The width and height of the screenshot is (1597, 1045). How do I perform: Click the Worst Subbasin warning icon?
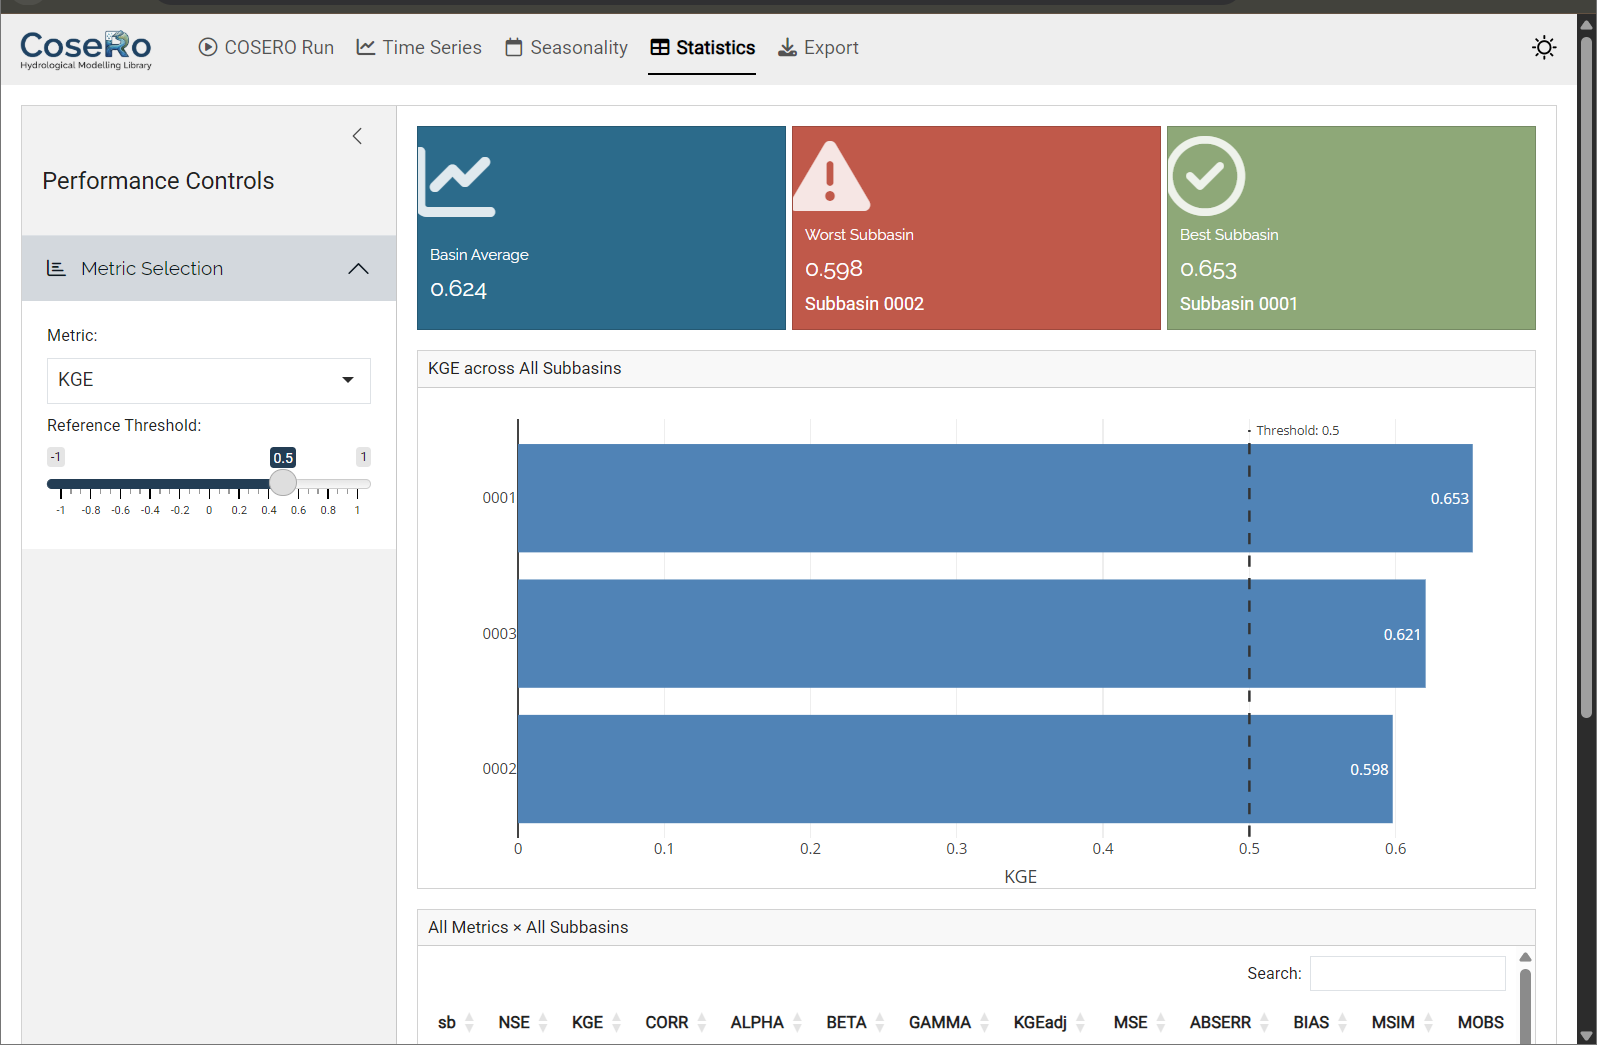coord(830,177)
